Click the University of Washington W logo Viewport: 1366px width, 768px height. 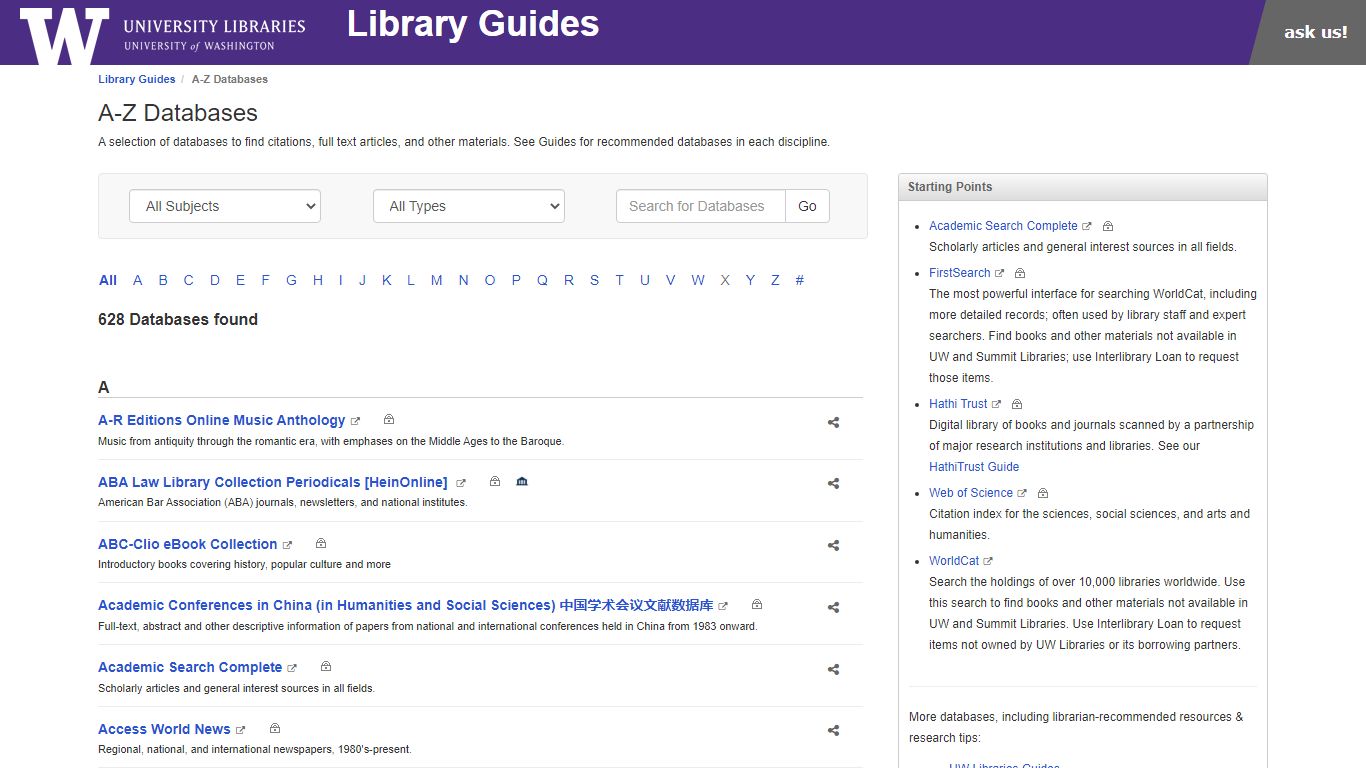click(64, 35)
